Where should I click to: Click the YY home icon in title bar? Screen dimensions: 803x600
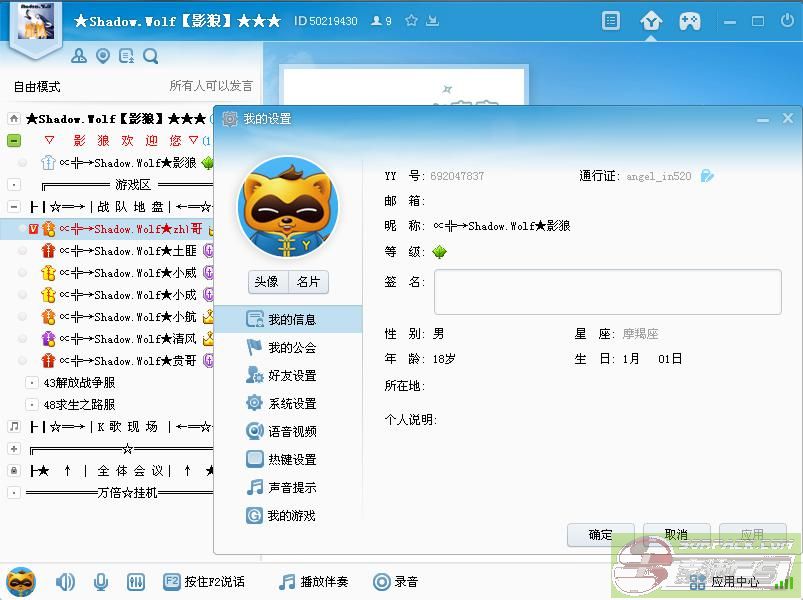pos(651,22)
